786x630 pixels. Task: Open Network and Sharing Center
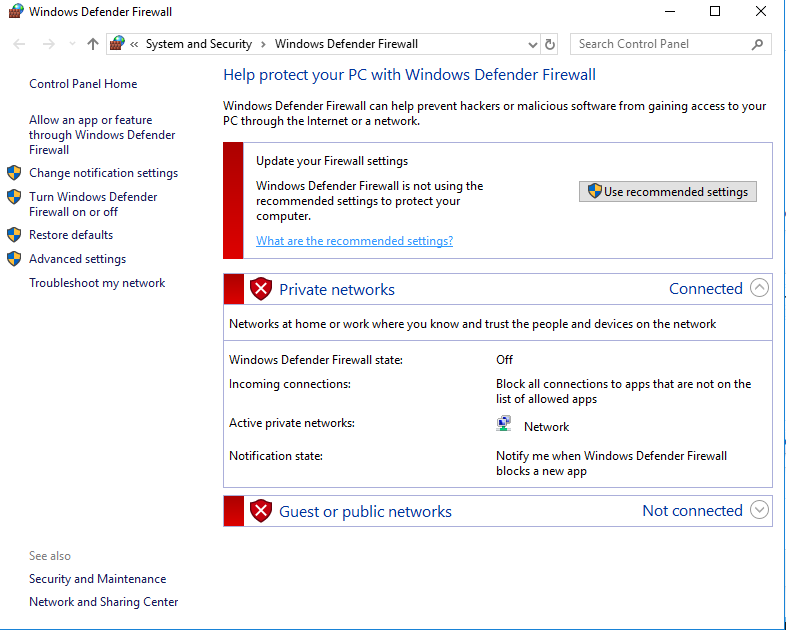tap(104, 602)
